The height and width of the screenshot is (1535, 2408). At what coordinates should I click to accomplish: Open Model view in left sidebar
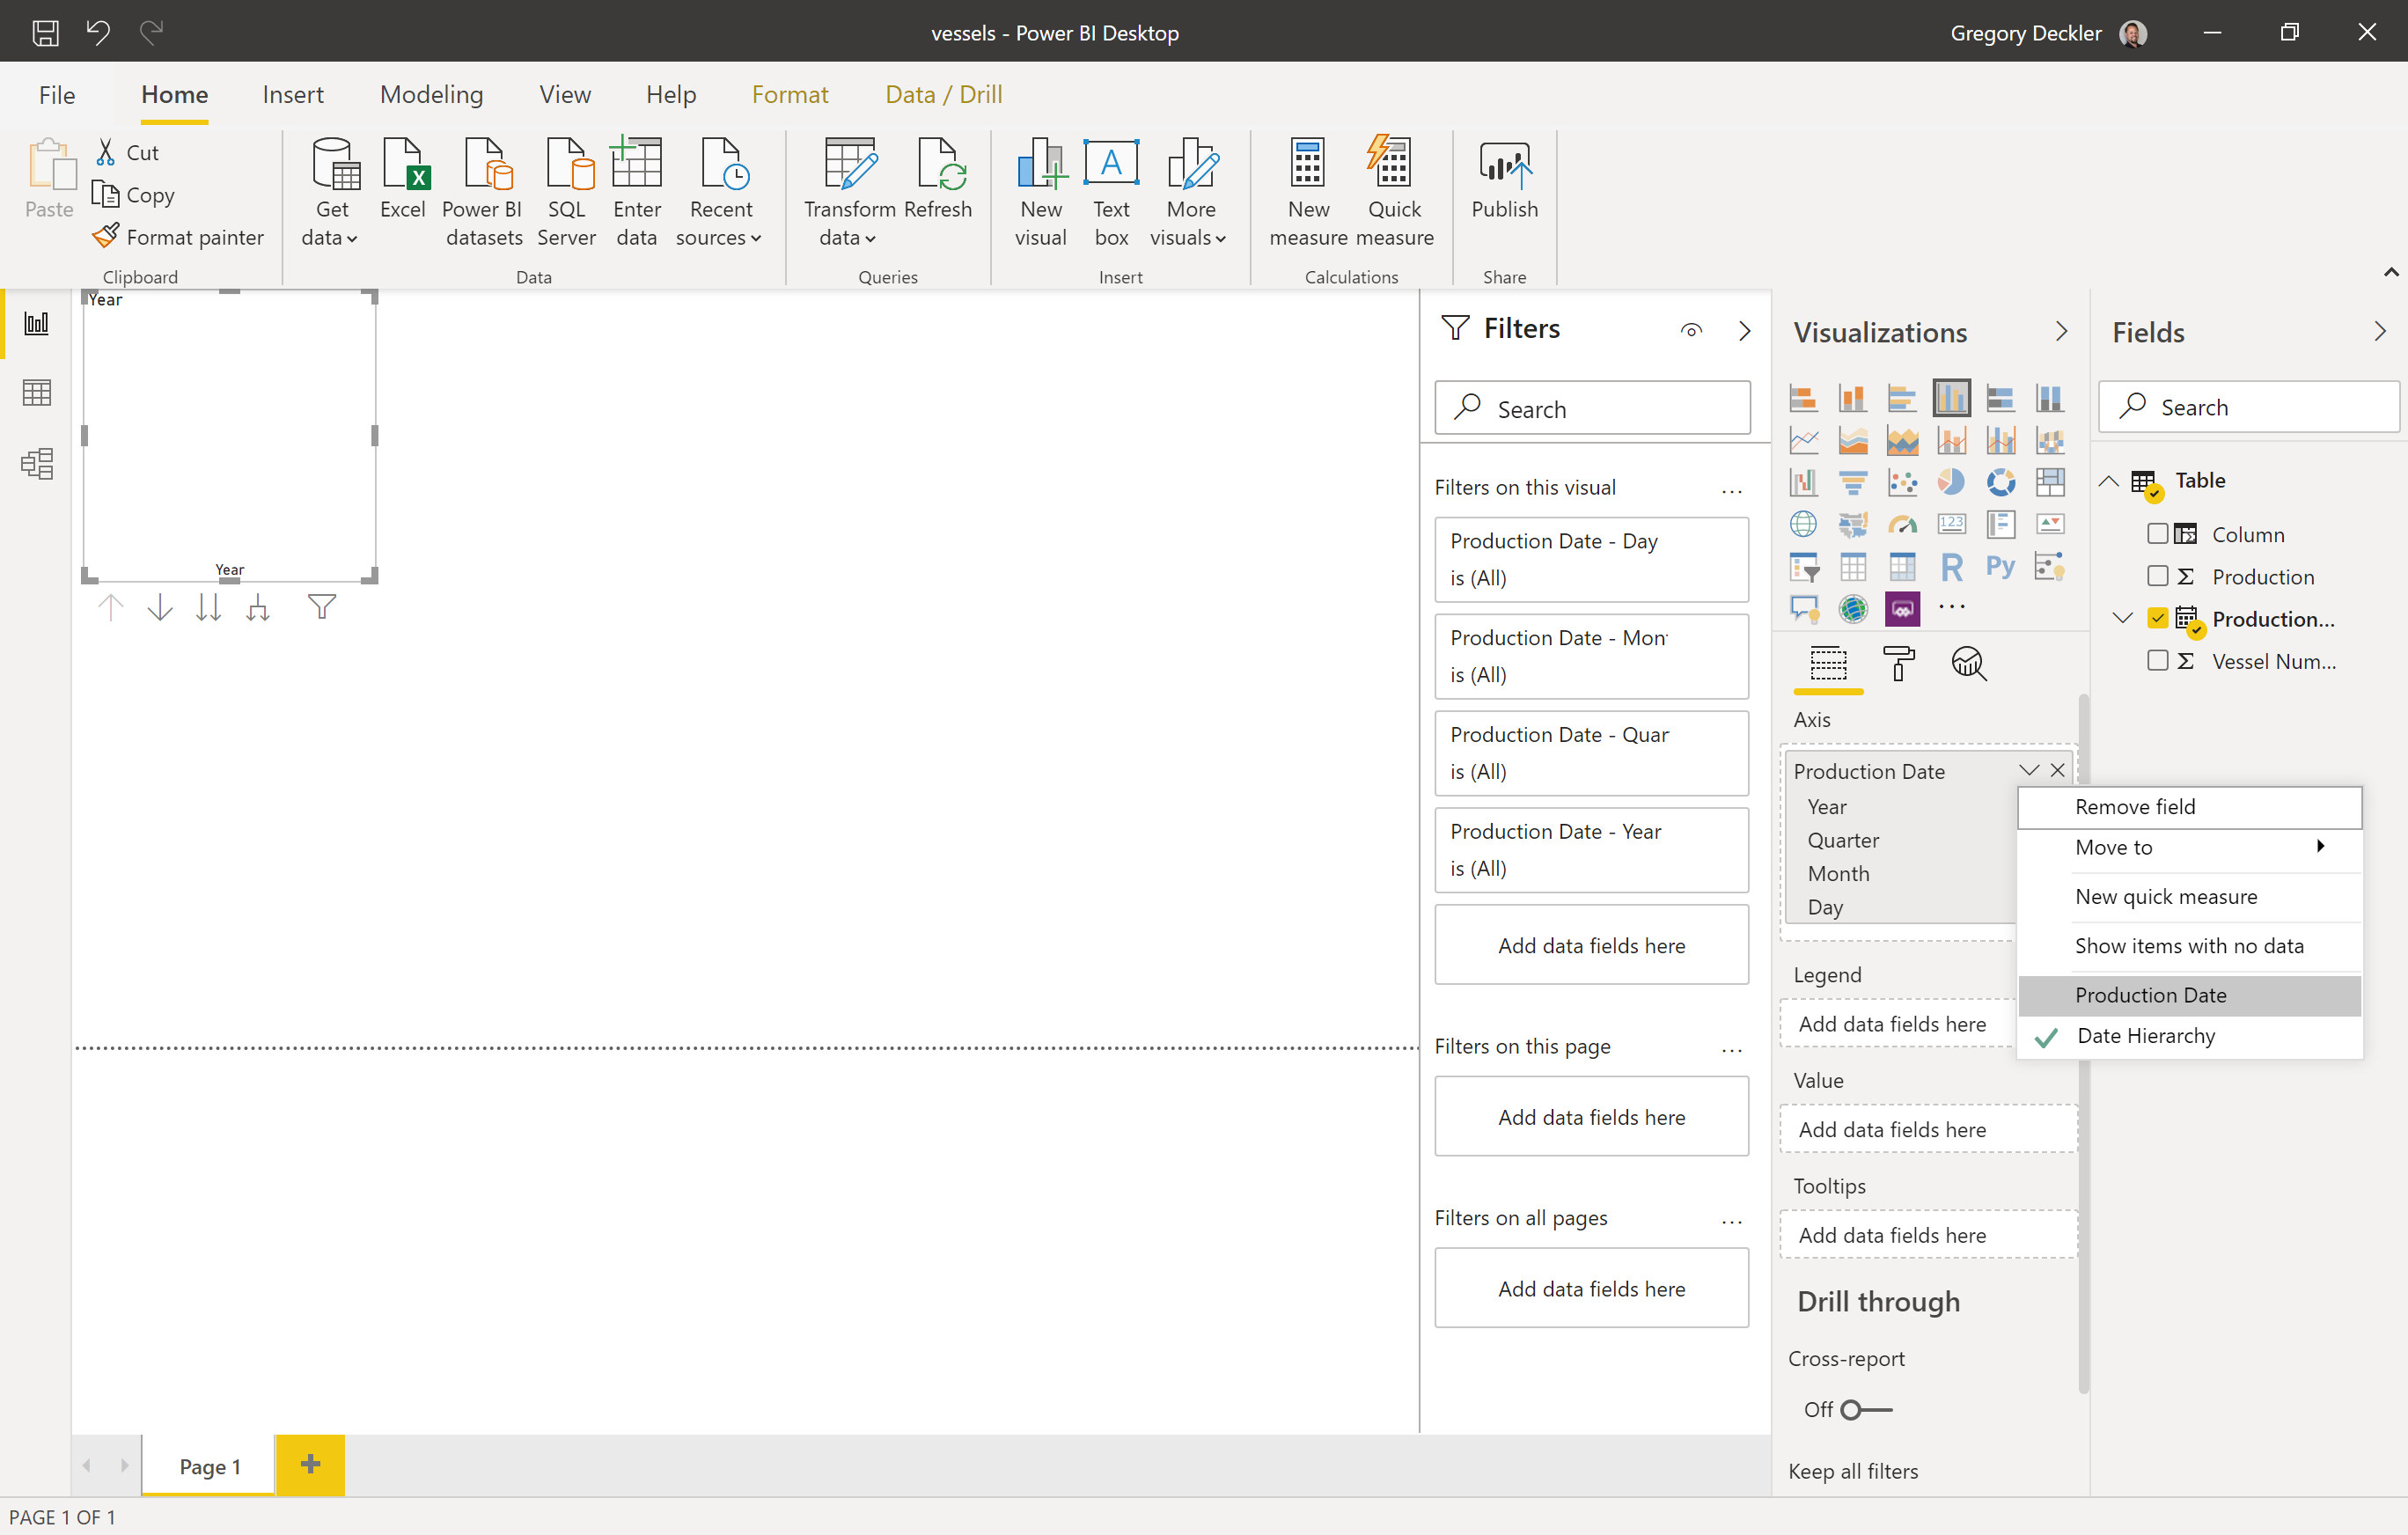point(36,463)
